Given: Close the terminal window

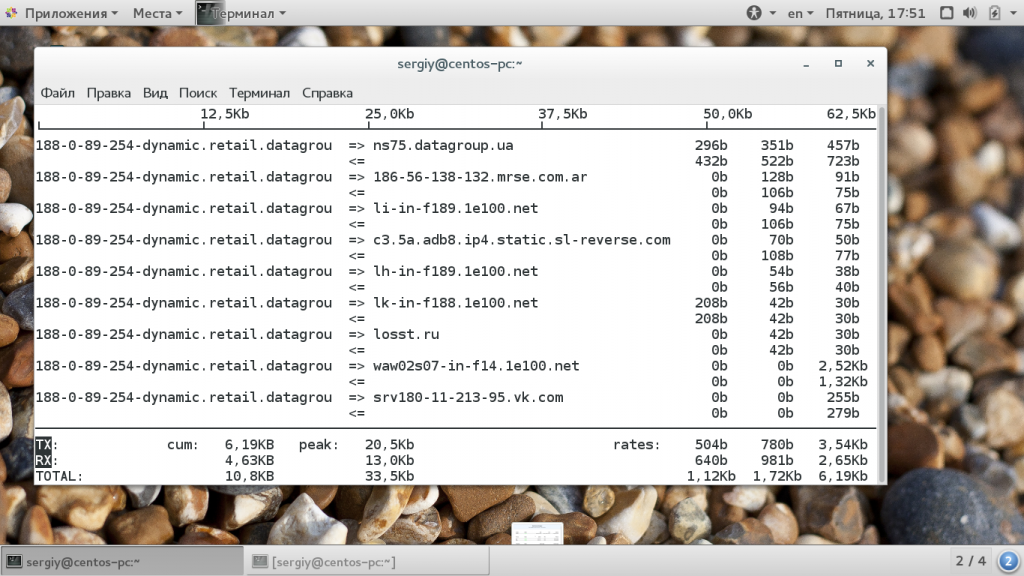Looking at the screenshot, I should [x=870, y=63].
